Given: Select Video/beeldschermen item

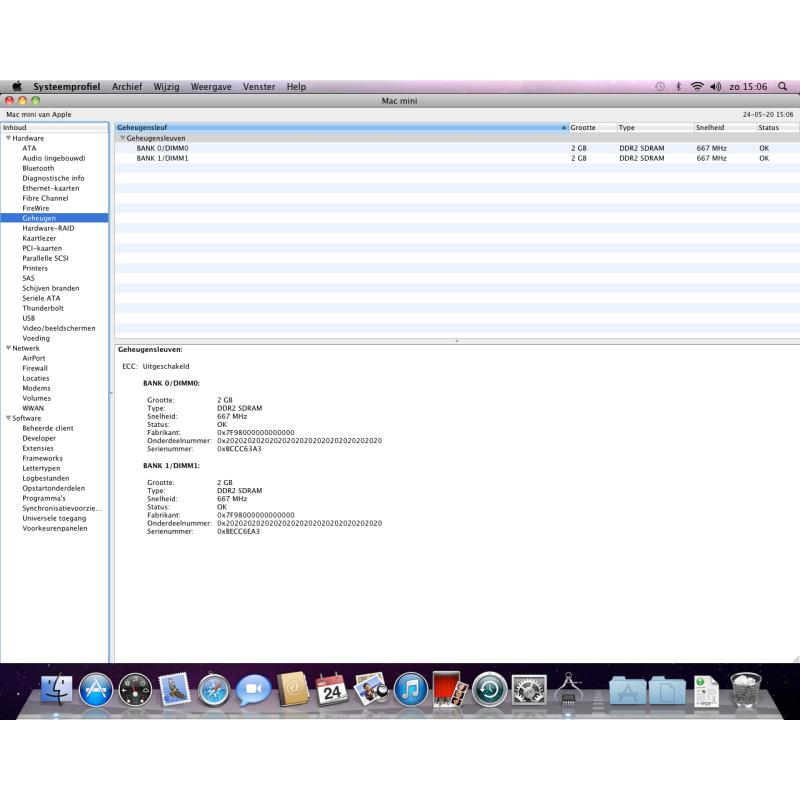Looking at the screenshot, I should (59, 328).
